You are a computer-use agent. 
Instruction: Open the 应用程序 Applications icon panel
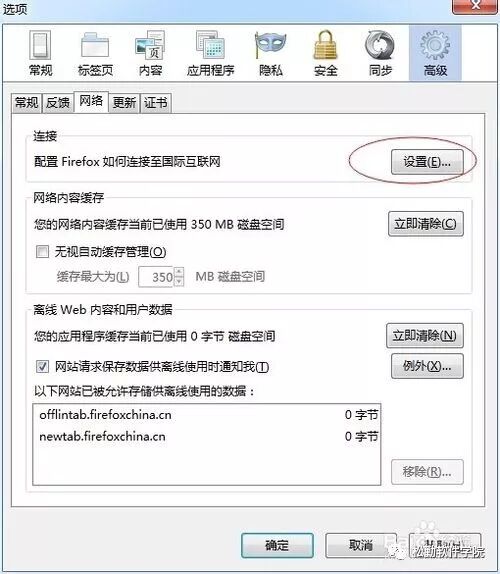click(x=210, y=53)
